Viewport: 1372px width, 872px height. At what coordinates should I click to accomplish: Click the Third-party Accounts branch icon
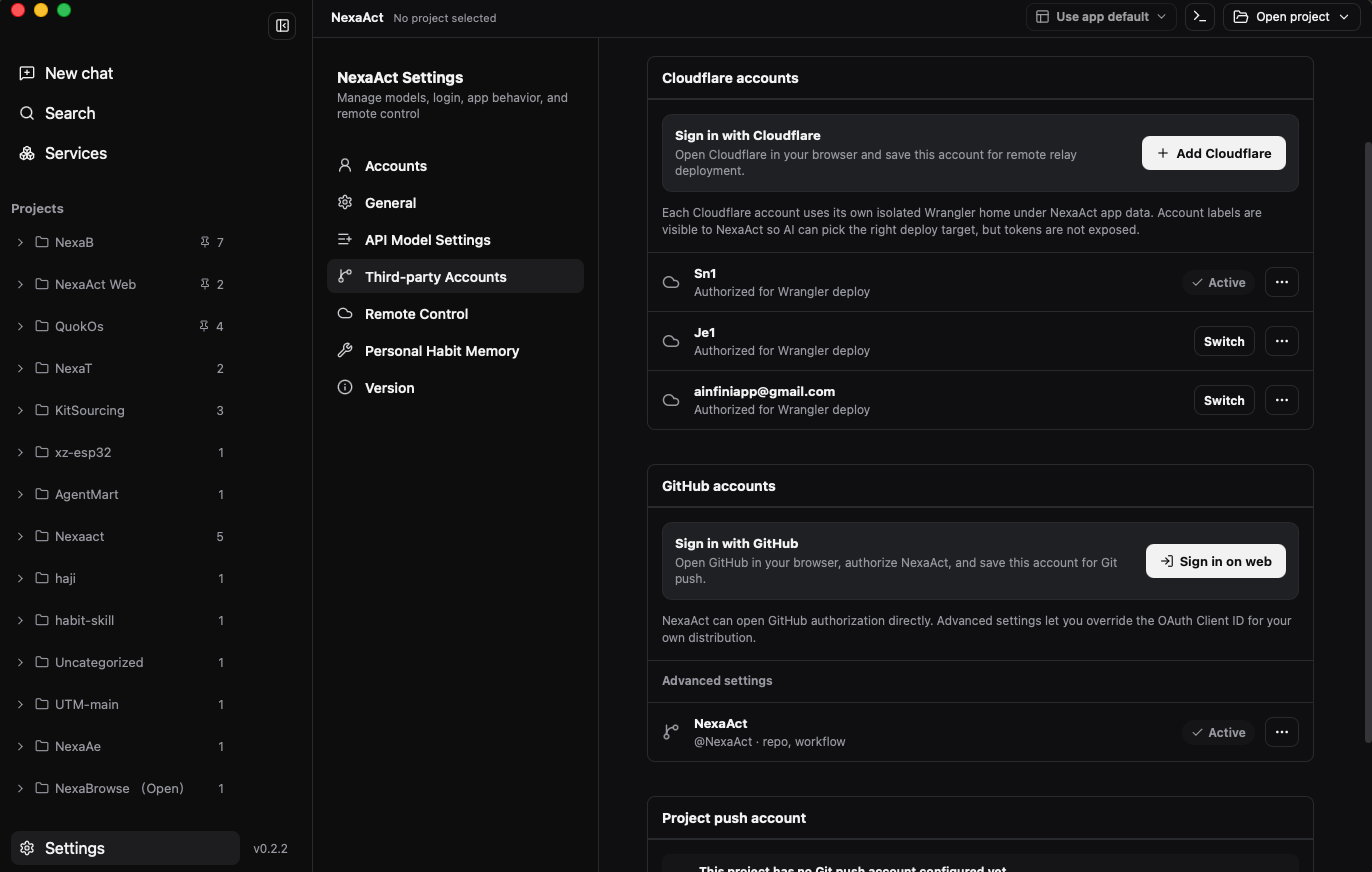pyautogui.click(x=345, y=277)
